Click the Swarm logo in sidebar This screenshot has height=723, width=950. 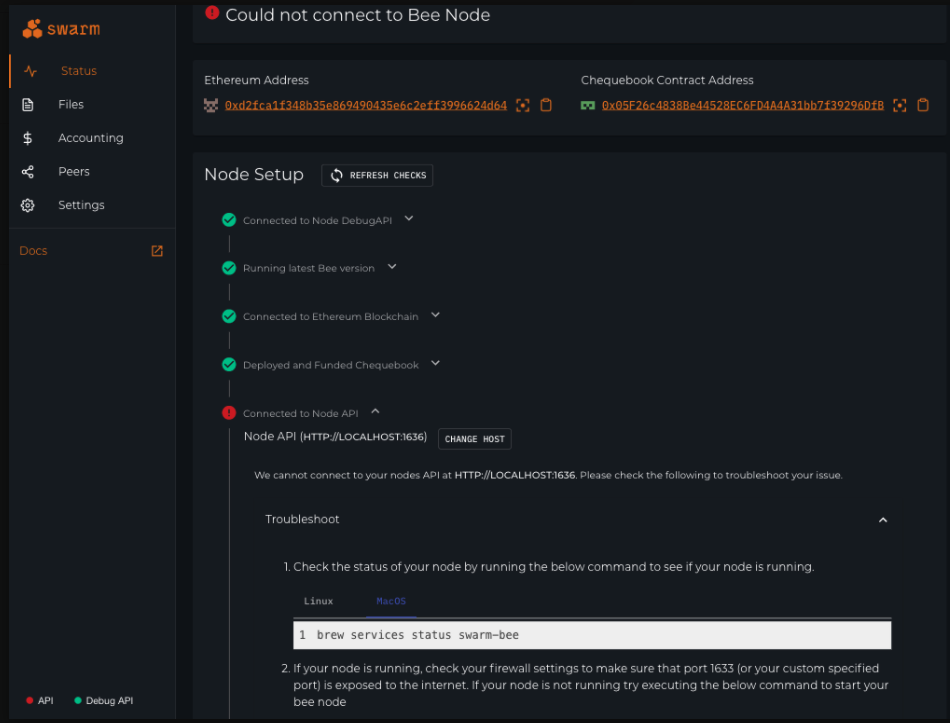click(x=61, y=29)
